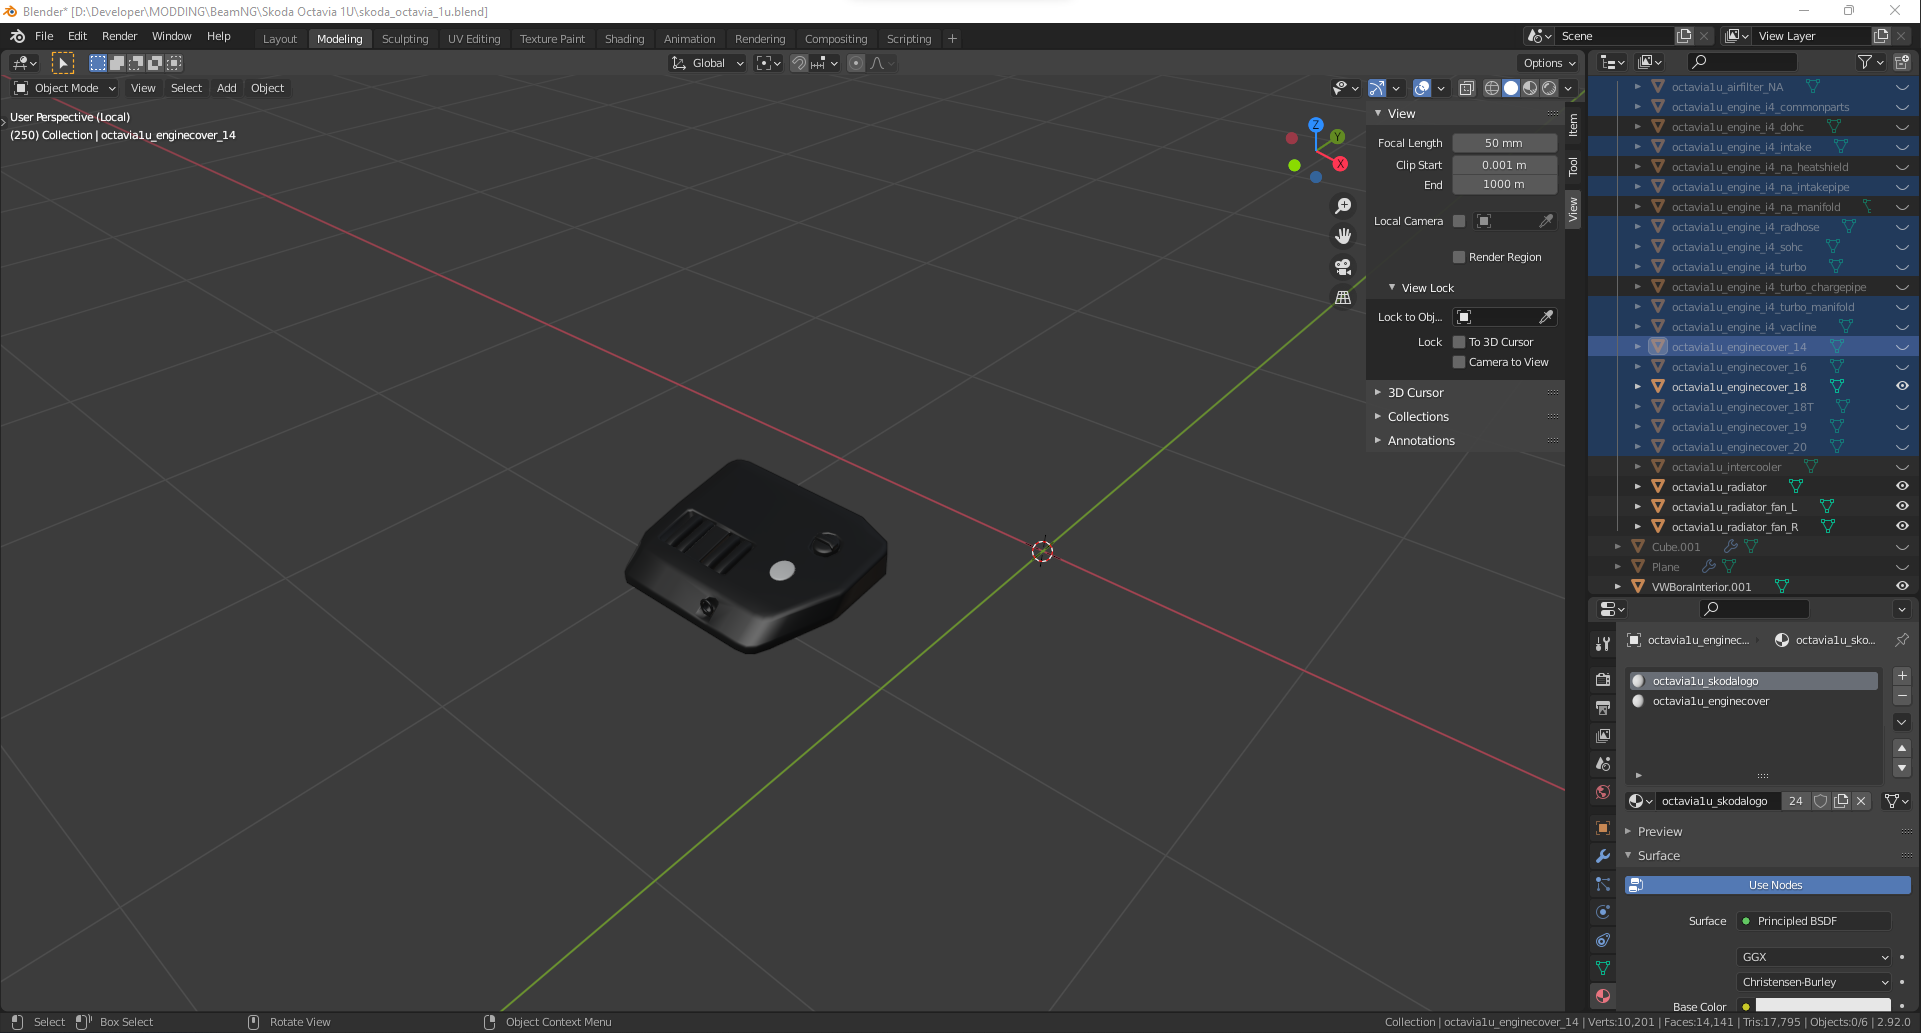Open the Object Mode dropdown
Screen dimensions: 1921x1033
(x=66, y=88)
